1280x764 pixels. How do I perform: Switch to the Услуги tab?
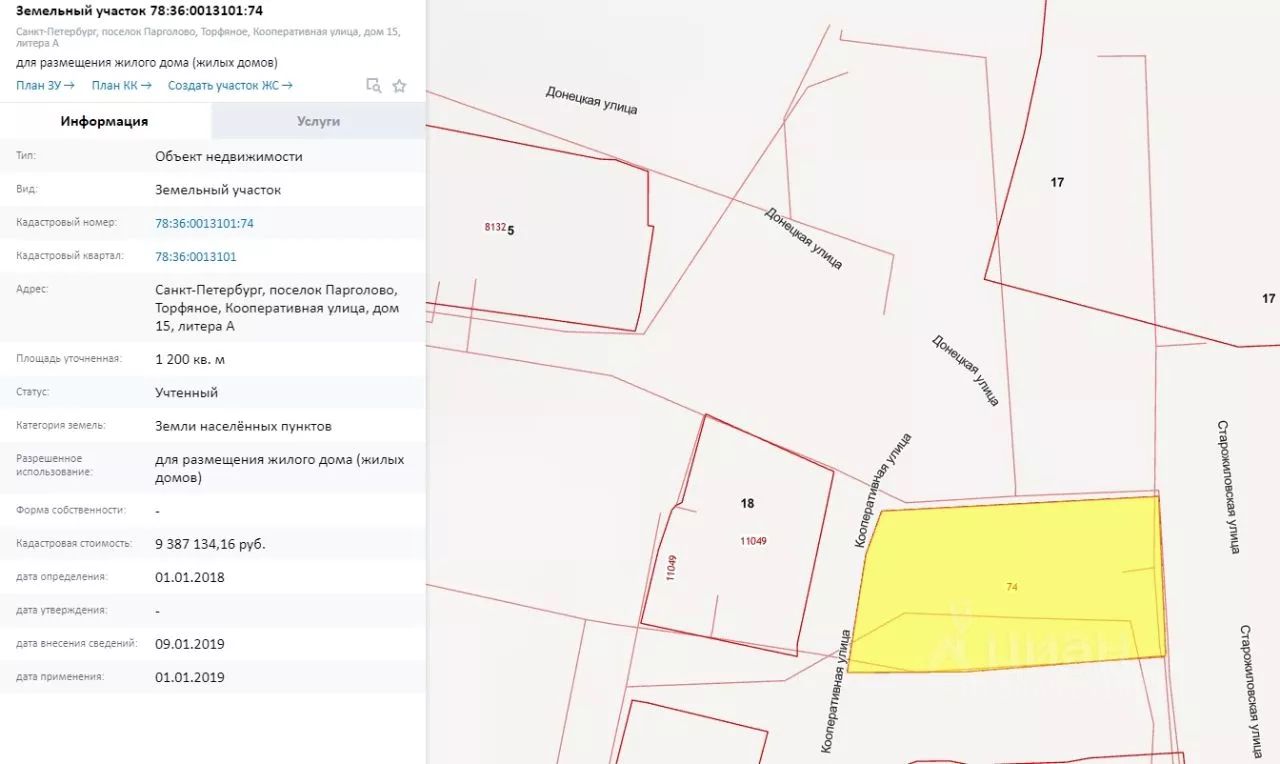(x=318, y=121)
